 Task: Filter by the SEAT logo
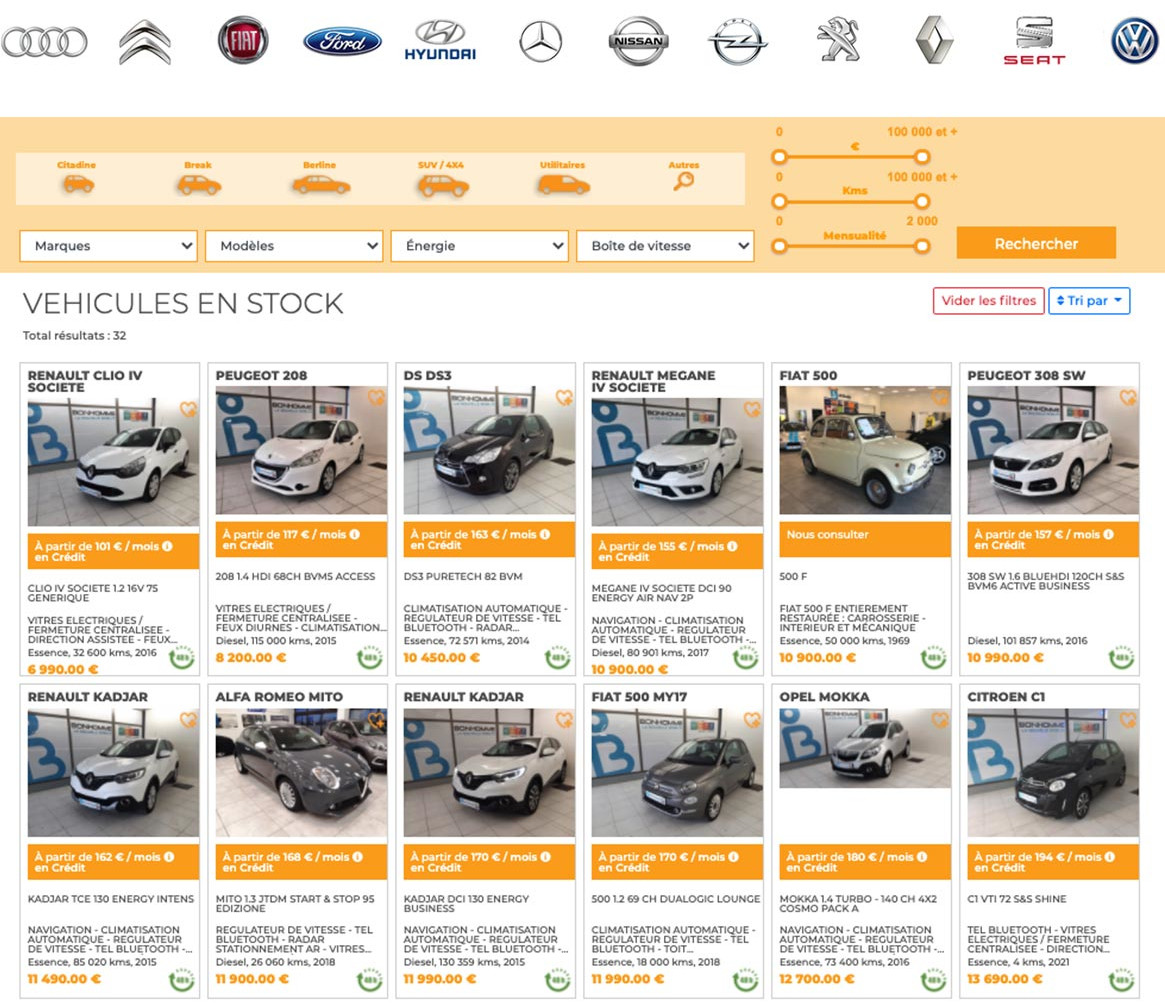[x=1034, y=41]
